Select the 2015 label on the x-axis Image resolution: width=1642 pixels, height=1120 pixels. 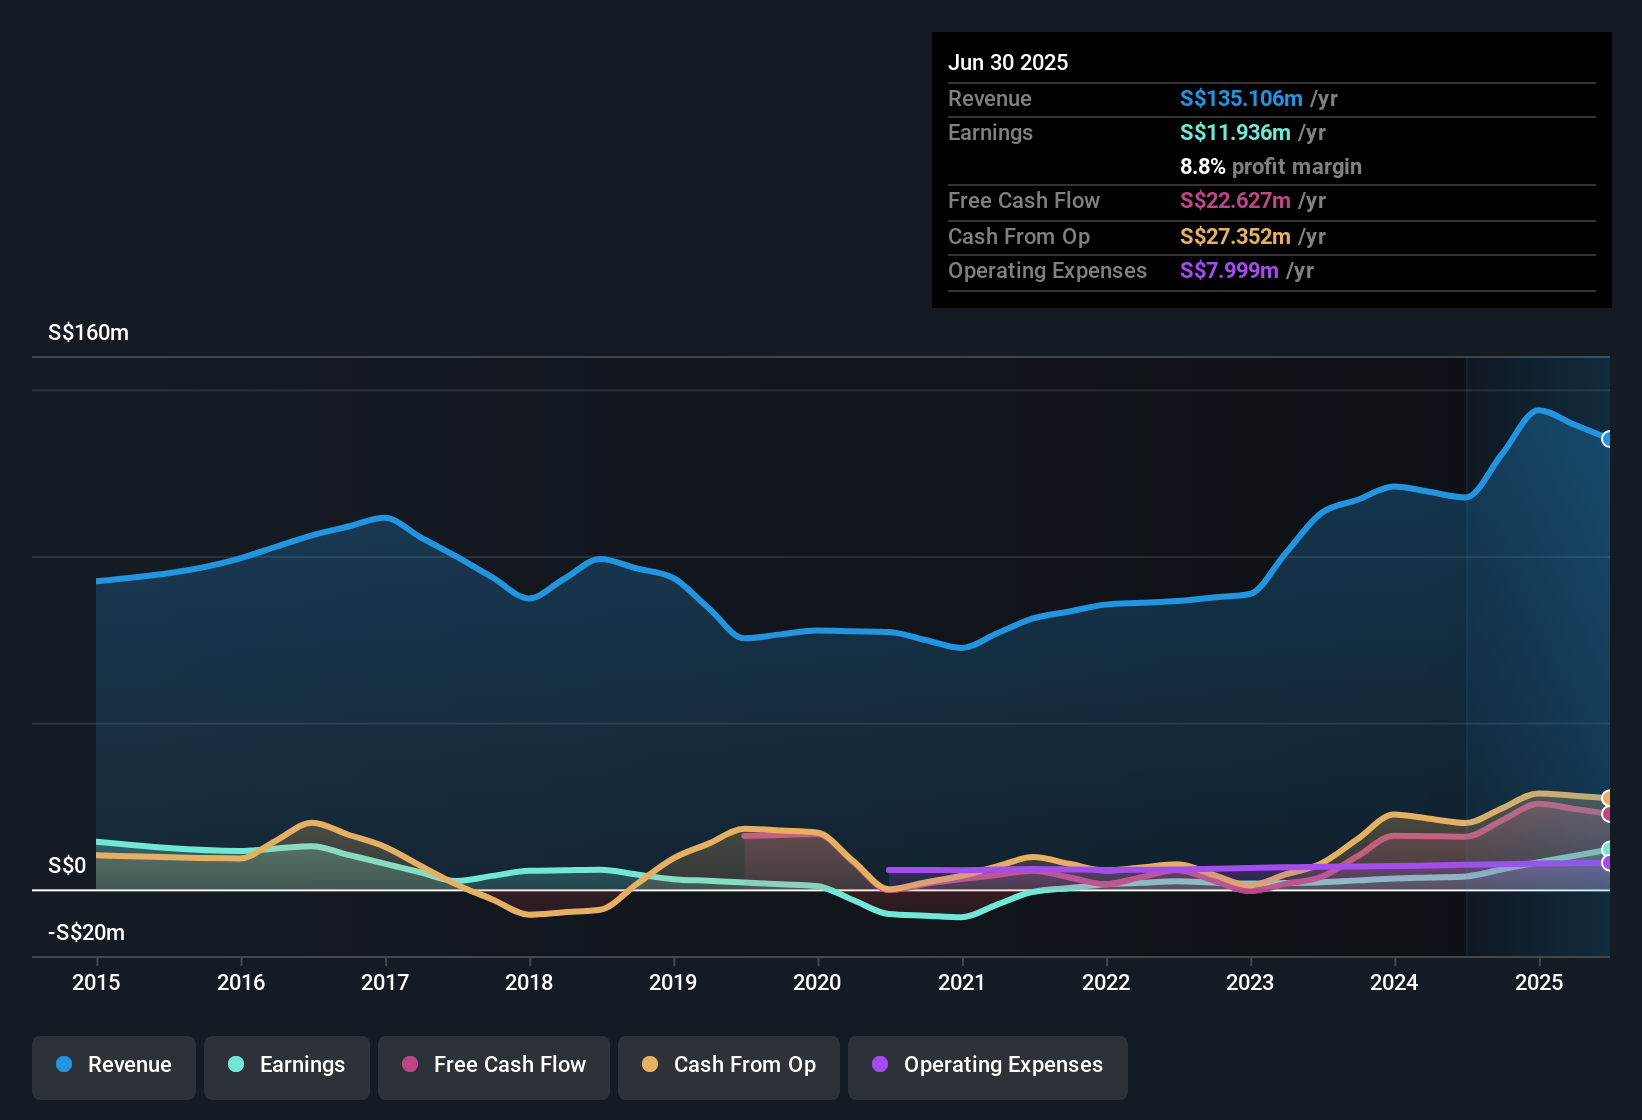[x=96, y=982]
